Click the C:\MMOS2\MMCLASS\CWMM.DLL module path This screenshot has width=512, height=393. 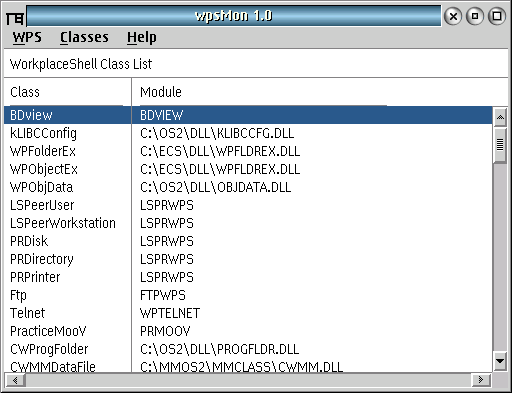pos(241,367)
